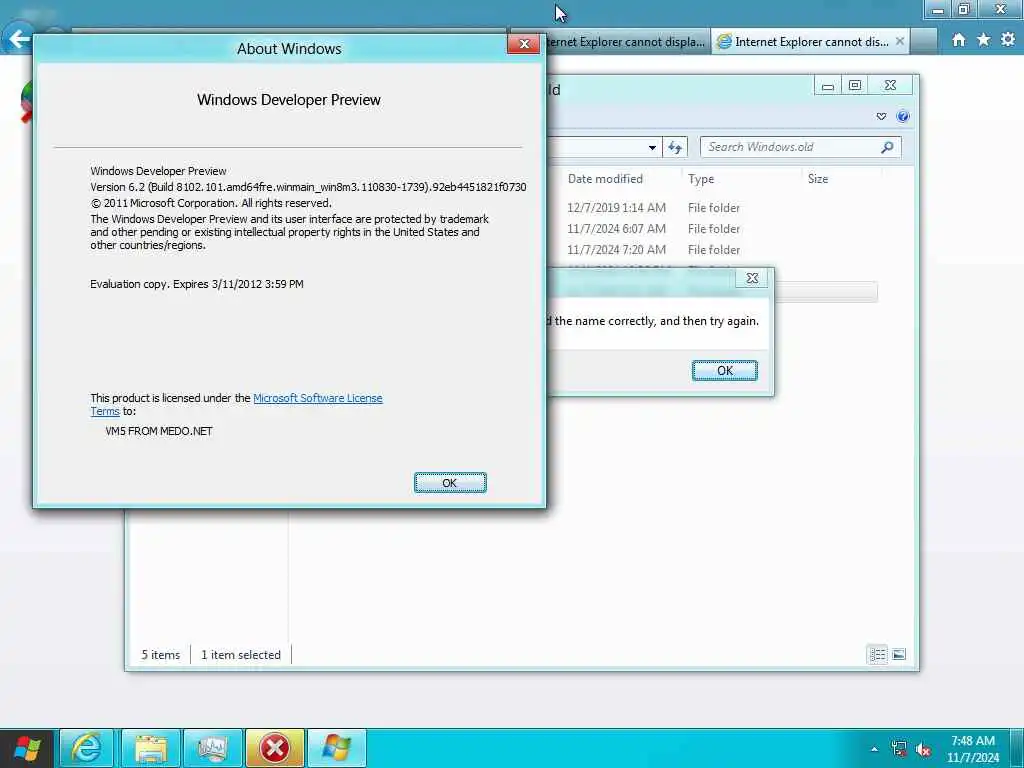The image size is (1024, 768).
Task: Sort by the Size column header
Action: tap(818, 179)
